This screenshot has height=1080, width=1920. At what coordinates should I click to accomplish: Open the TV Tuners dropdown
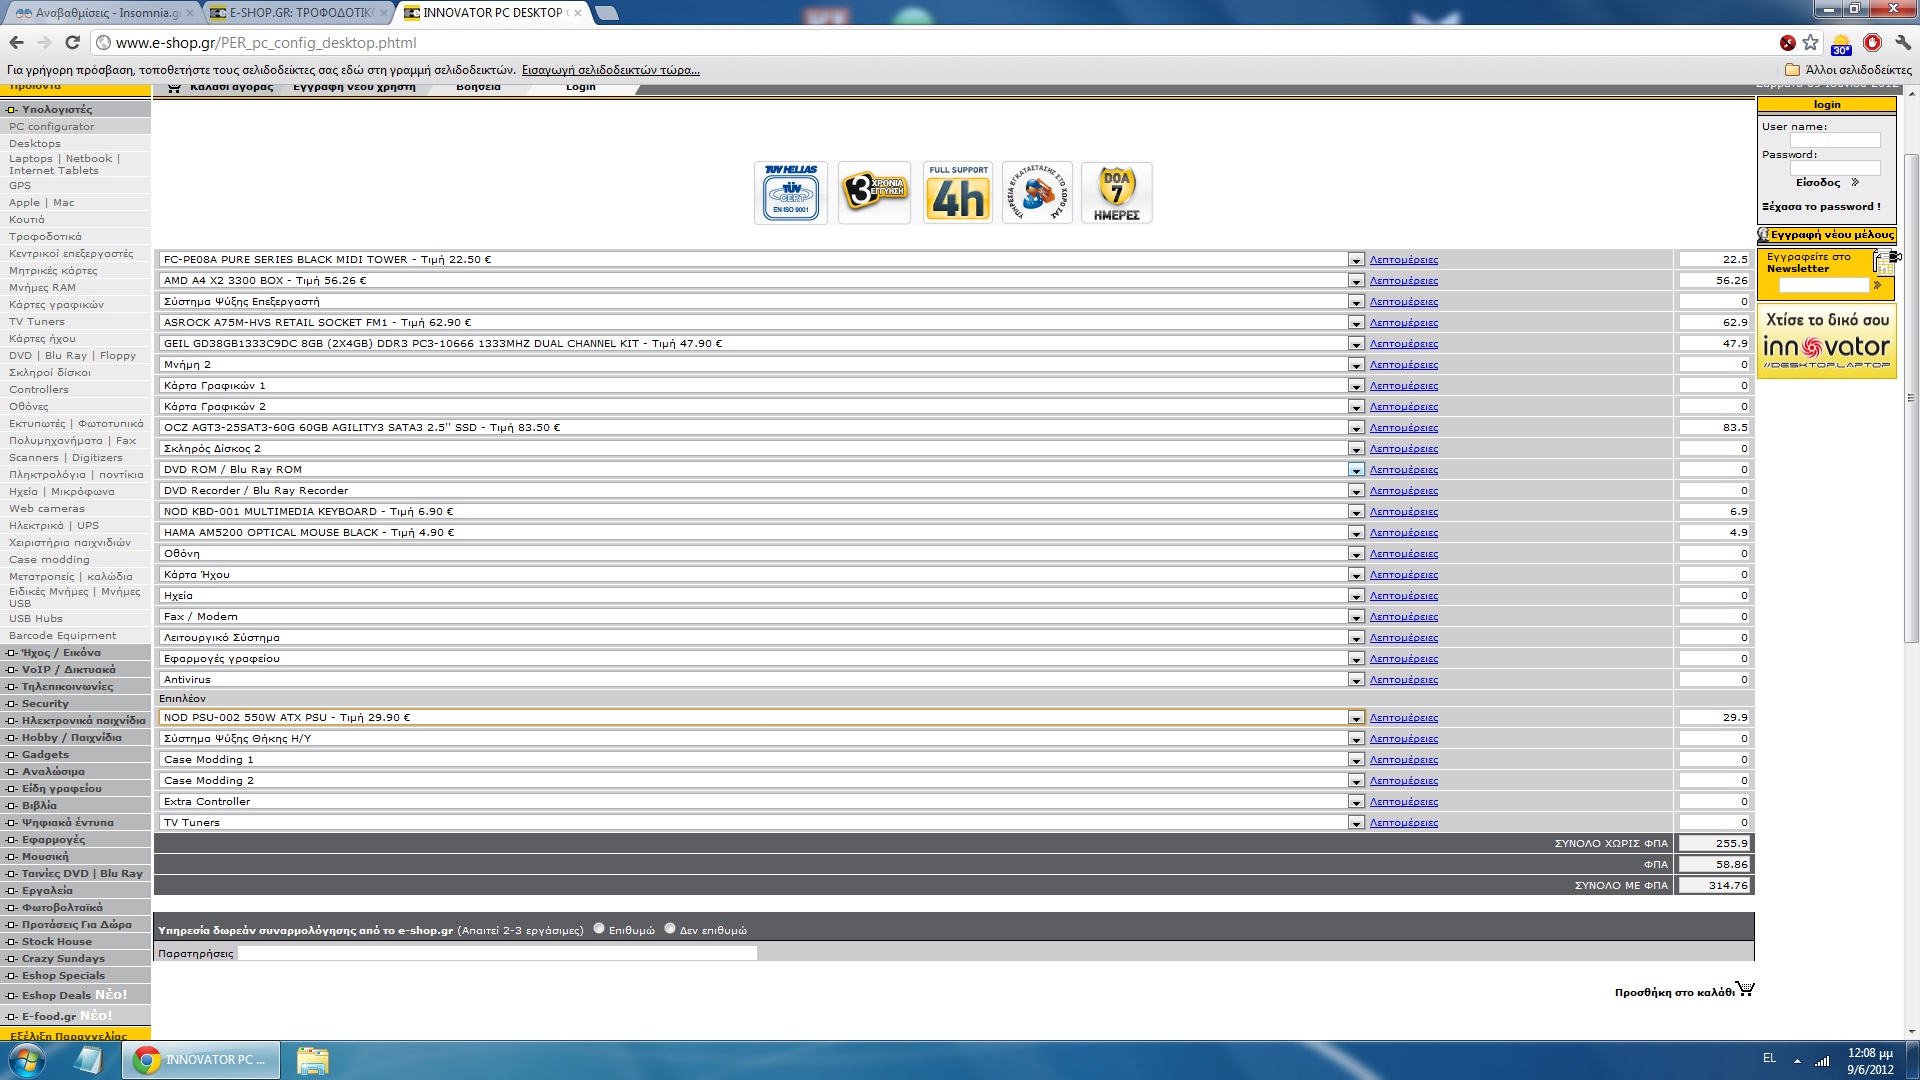761,822
